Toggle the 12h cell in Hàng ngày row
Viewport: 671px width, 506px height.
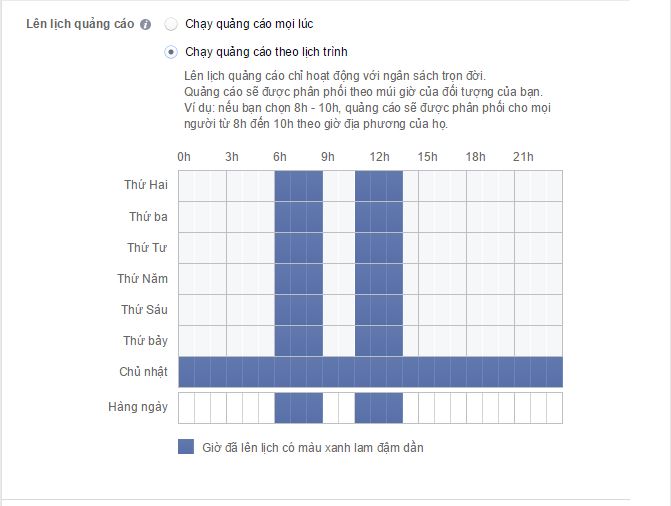pyautogui.click(x=378, y=407)
